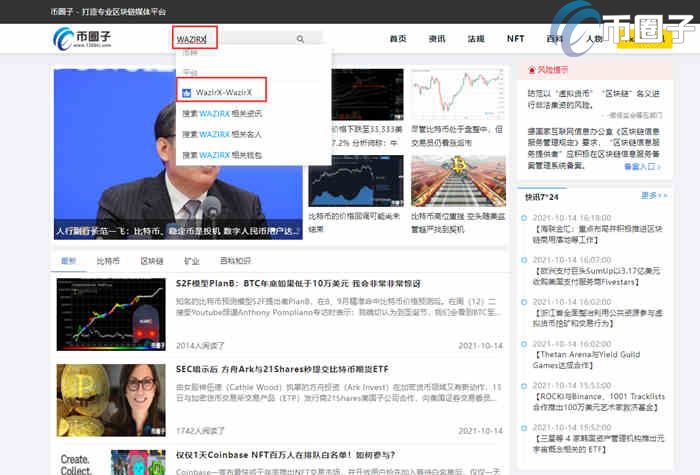Open the Thetan Arena Yield Guild news flash
Image resolution: width=700 pixels, height=475 pixels.
click(587, 360)
